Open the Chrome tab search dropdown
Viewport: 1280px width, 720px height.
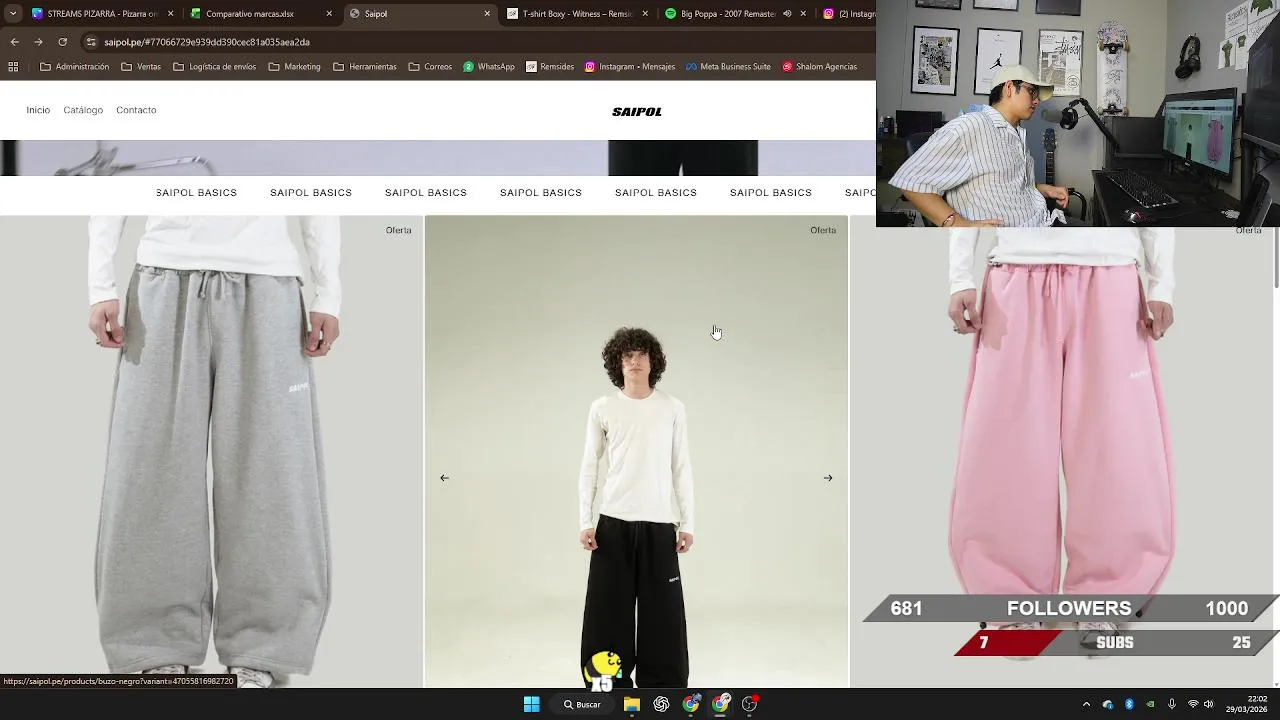click(13, 14)
